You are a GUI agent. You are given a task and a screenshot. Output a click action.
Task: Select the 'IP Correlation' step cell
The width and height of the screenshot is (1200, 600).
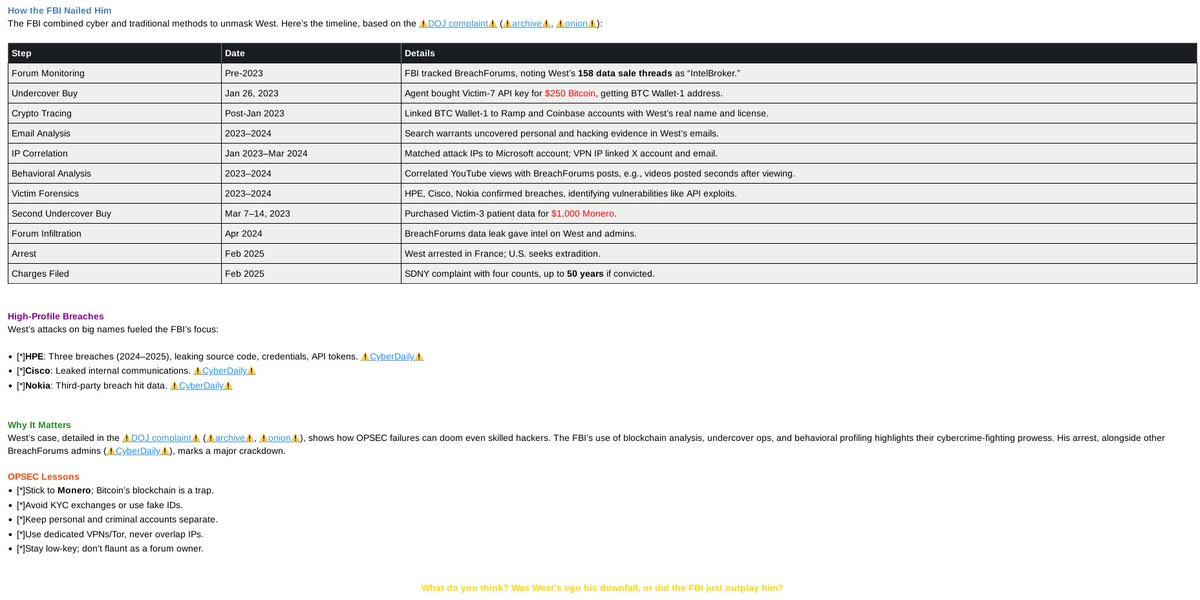114,153
